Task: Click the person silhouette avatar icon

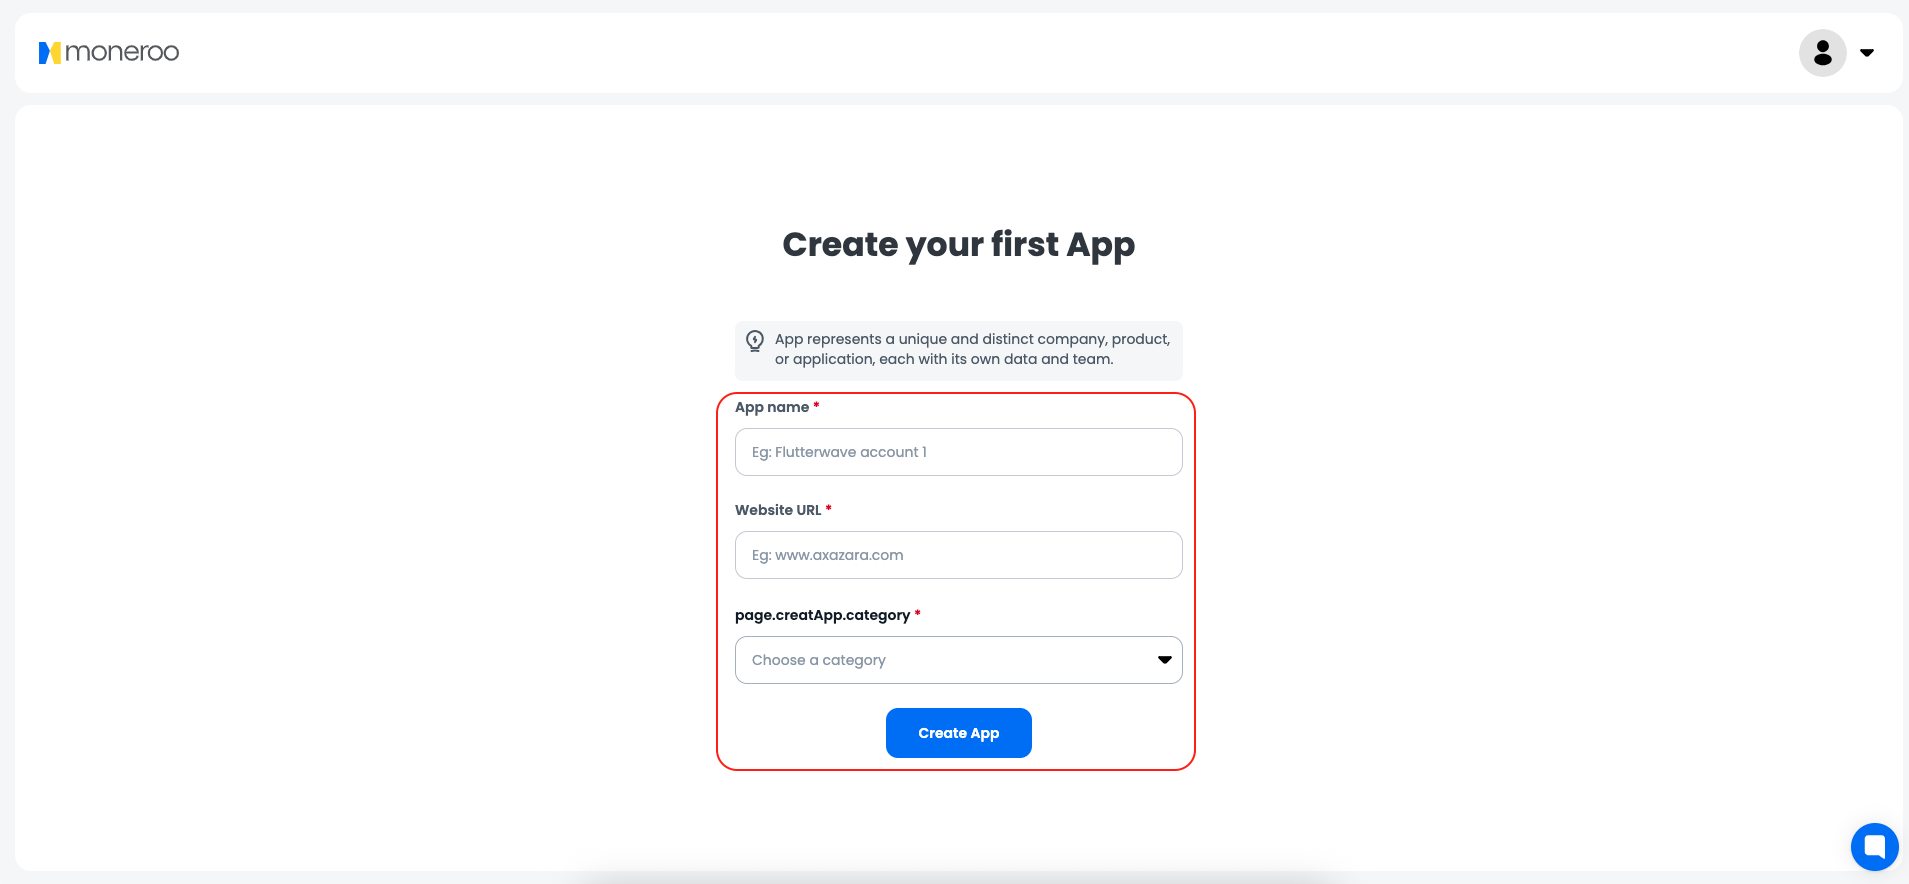Action: click(x=1822, y=52)
